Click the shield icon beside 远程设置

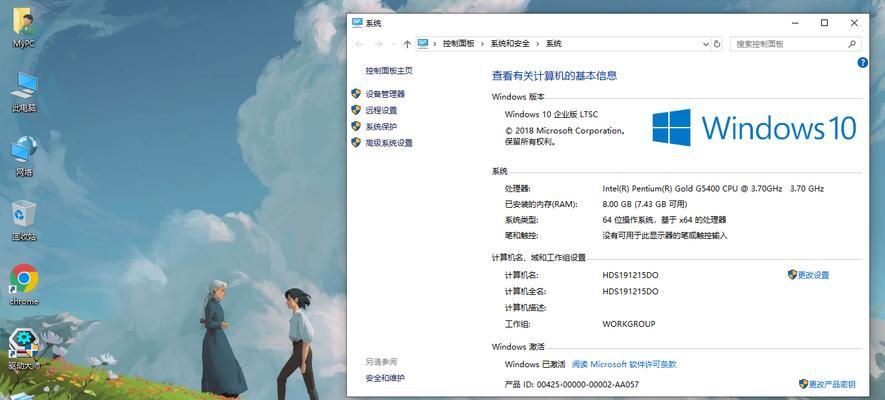(x=356, y=110)
